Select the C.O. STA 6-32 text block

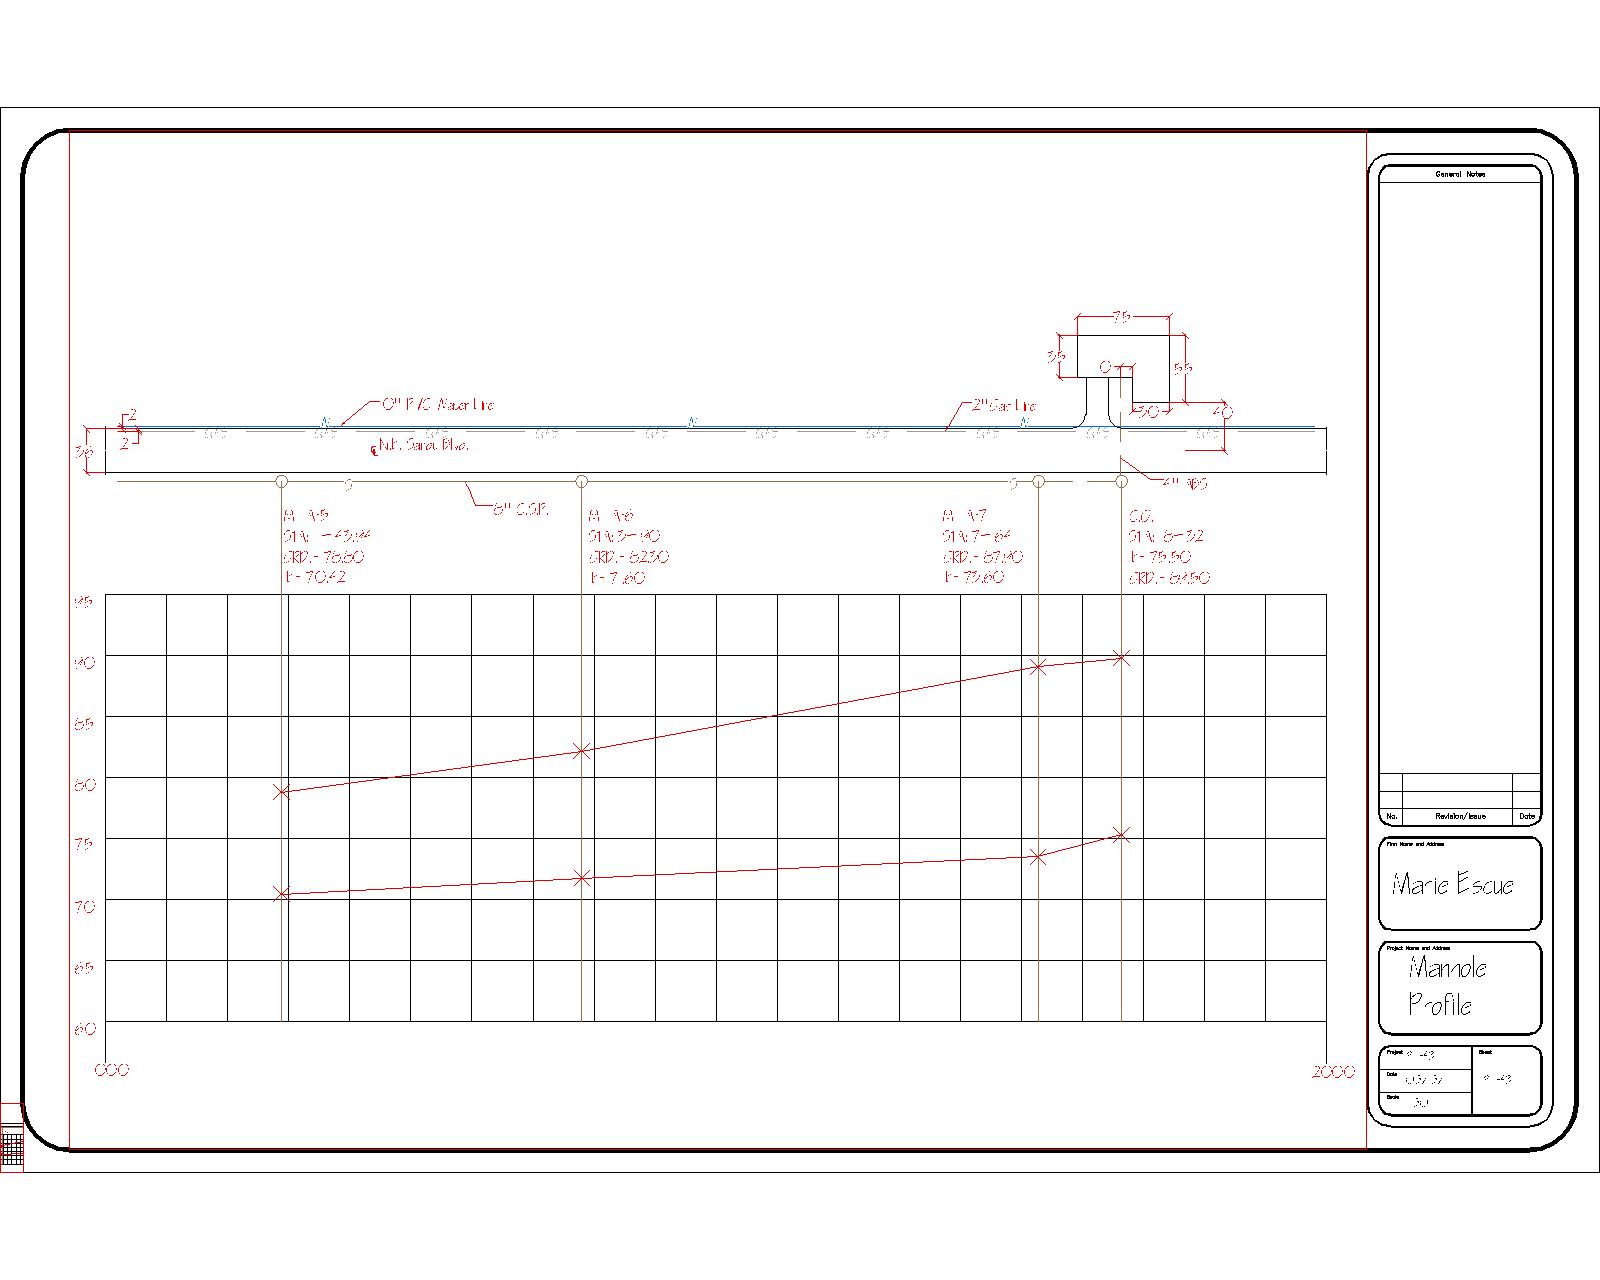click(1168, 549)
